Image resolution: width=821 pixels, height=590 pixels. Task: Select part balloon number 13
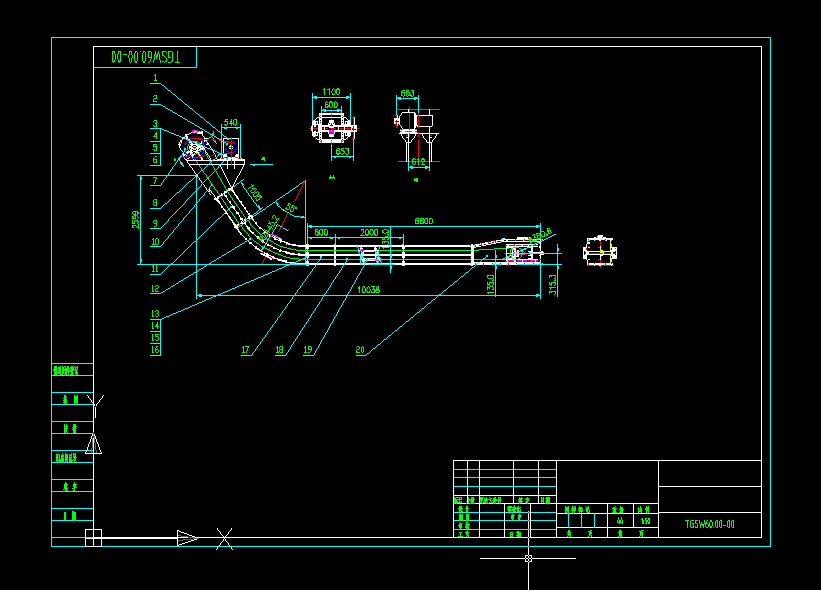click(x=155, y=314)
